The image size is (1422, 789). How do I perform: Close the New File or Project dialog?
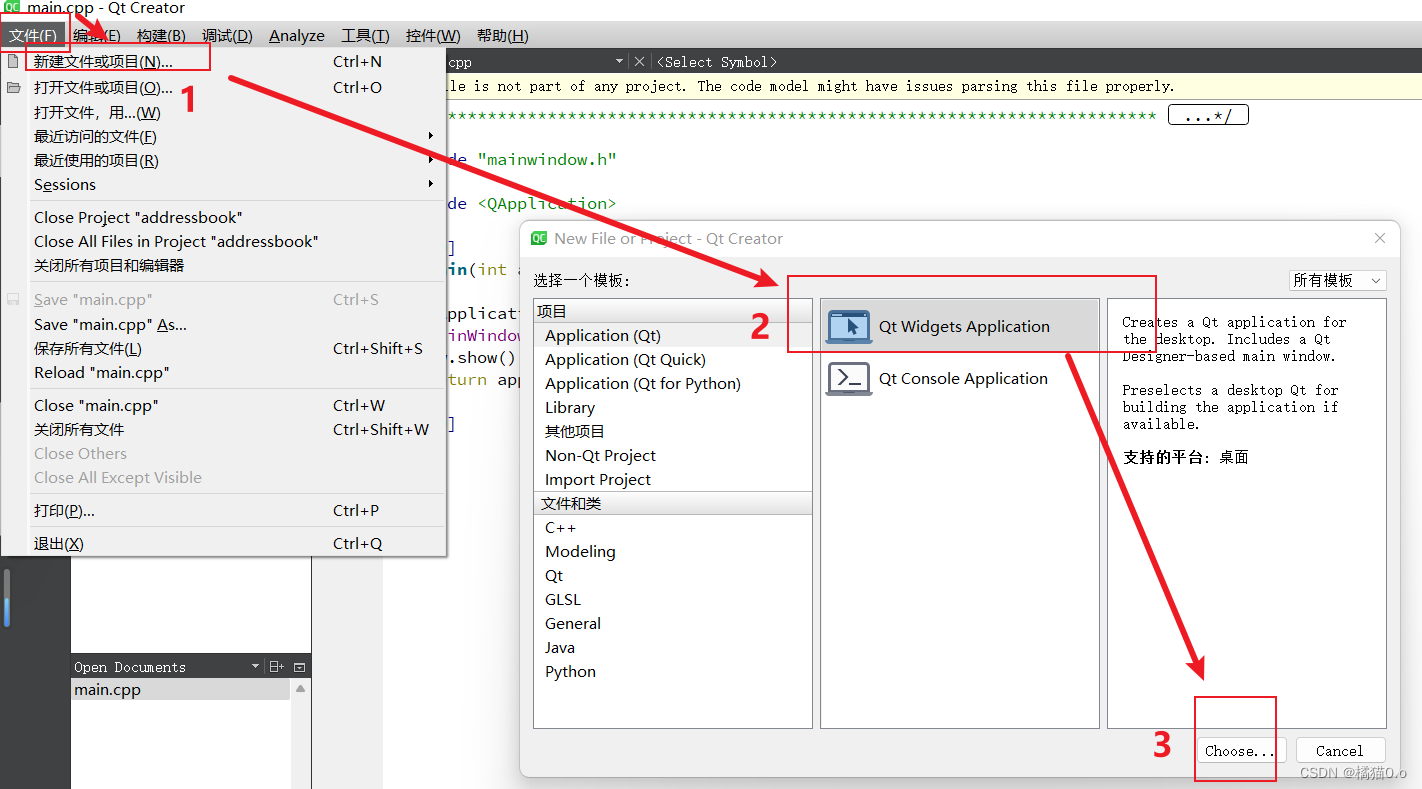pos(1380,238)
